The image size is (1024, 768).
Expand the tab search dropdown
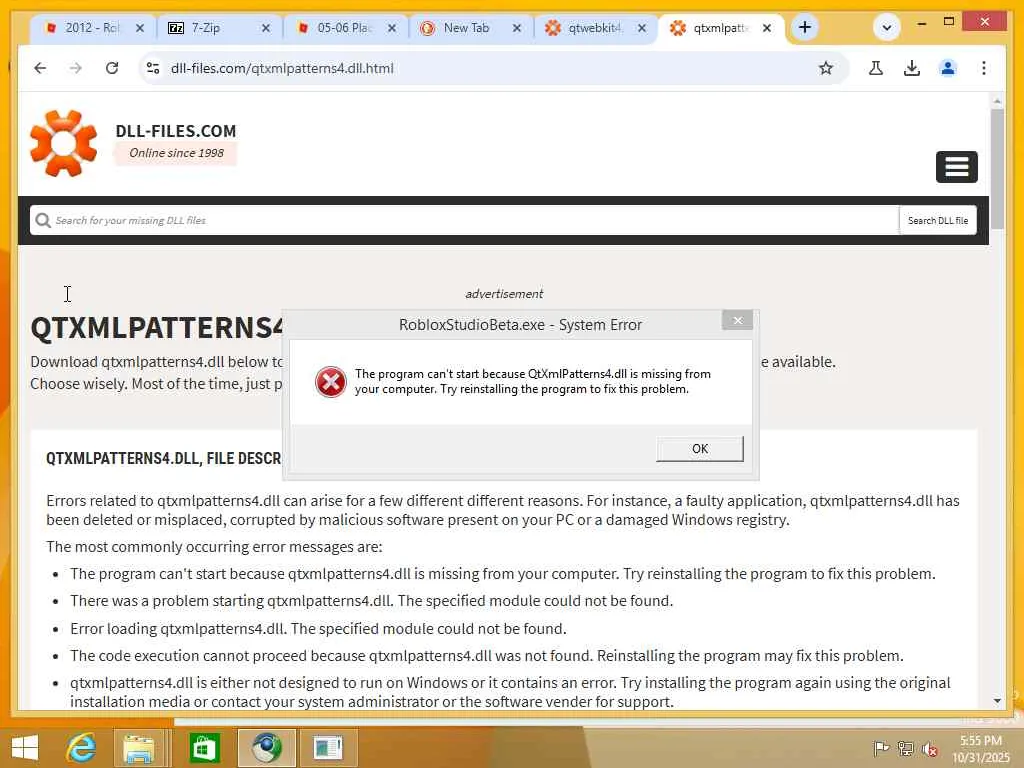887,27
